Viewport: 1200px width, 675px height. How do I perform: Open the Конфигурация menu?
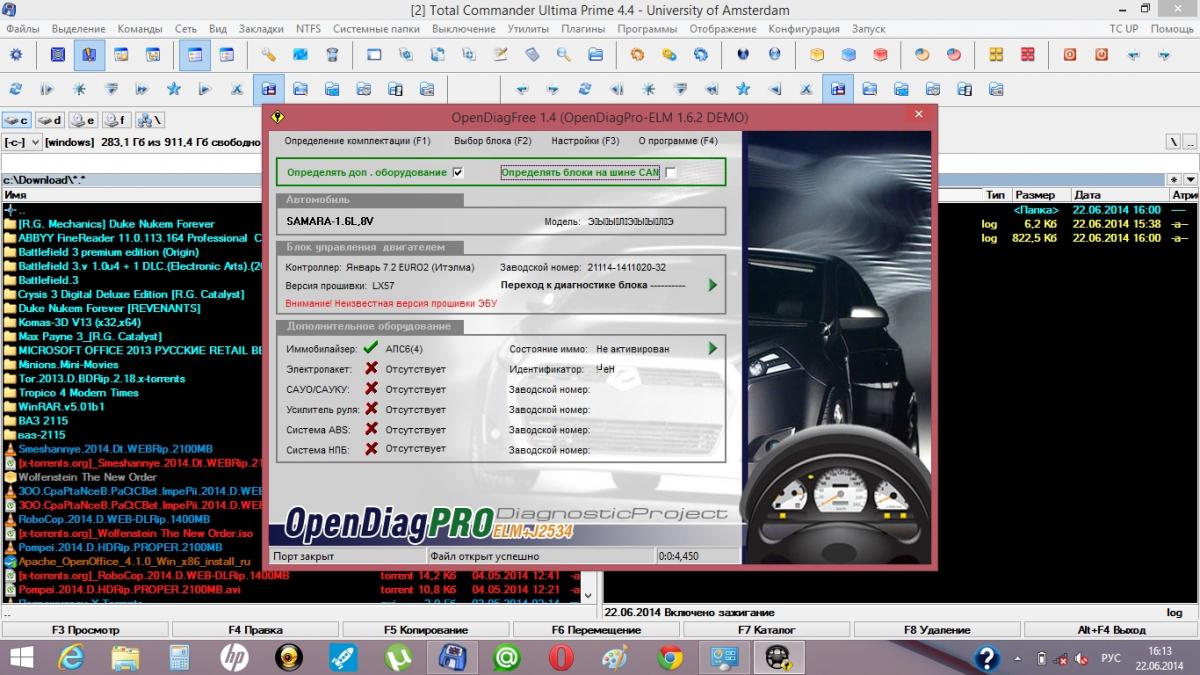coord(802,29)
